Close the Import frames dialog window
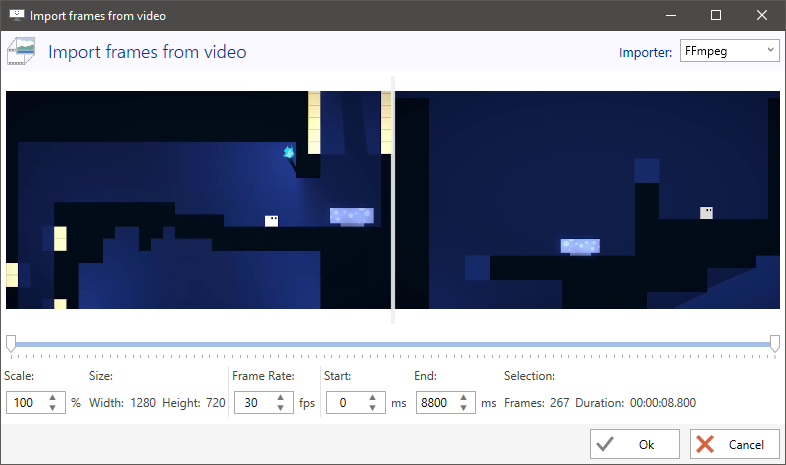This screenshot has height=465, width=786. [762, 15]
